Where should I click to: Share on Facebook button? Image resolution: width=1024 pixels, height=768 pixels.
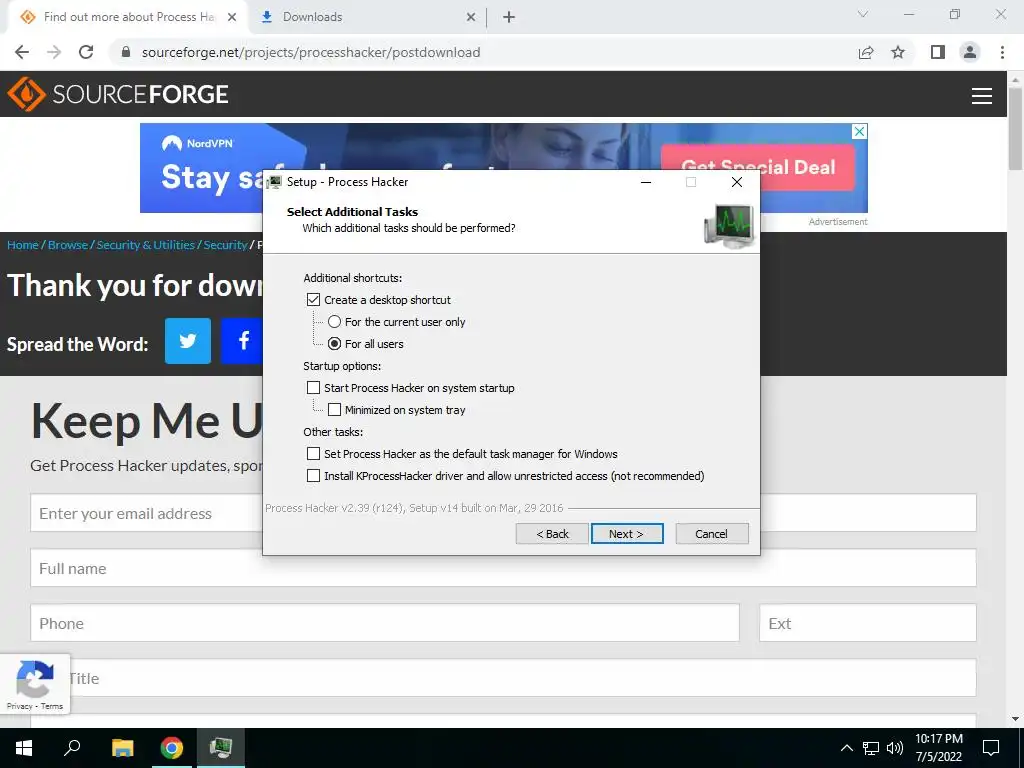pyautogui.click(x=242, y=340)
